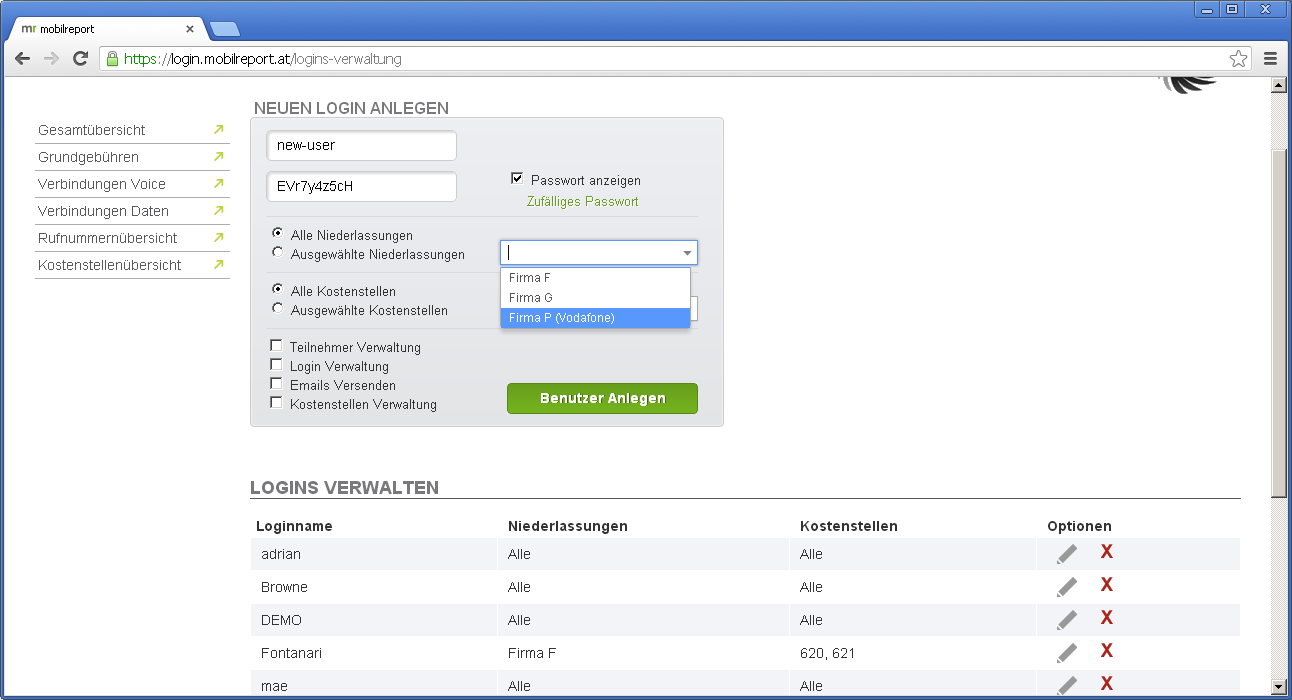Click the vertical page scrollbar thumb
The image size is (1292, 700).
[1277, 320]
